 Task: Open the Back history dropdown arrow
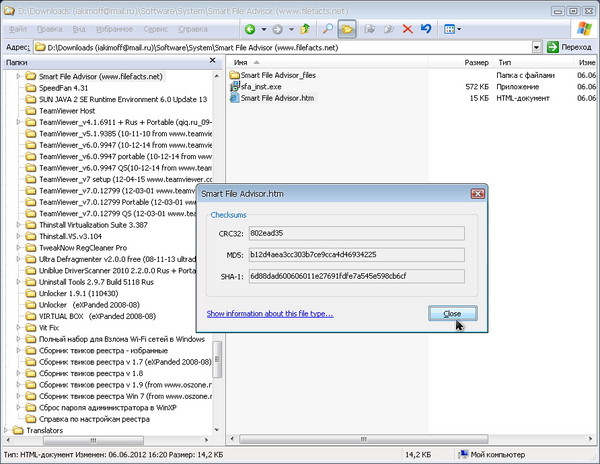[x=264, y=29]
